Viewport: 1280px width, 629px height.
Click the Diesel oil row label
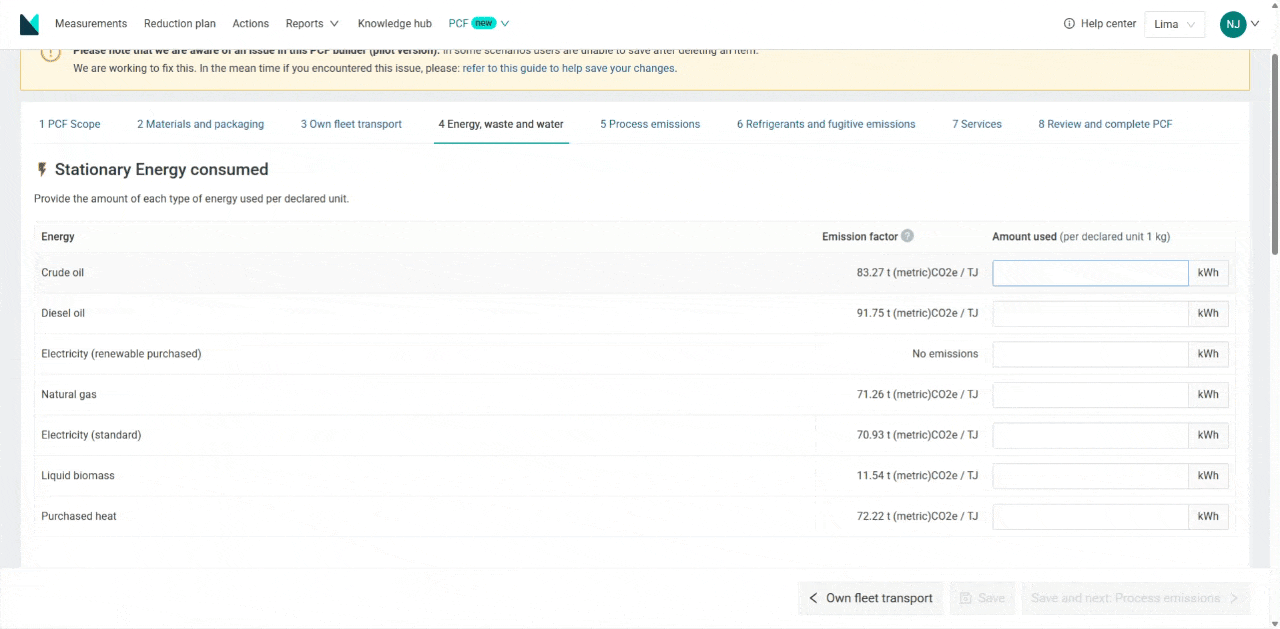click(63, 313)
